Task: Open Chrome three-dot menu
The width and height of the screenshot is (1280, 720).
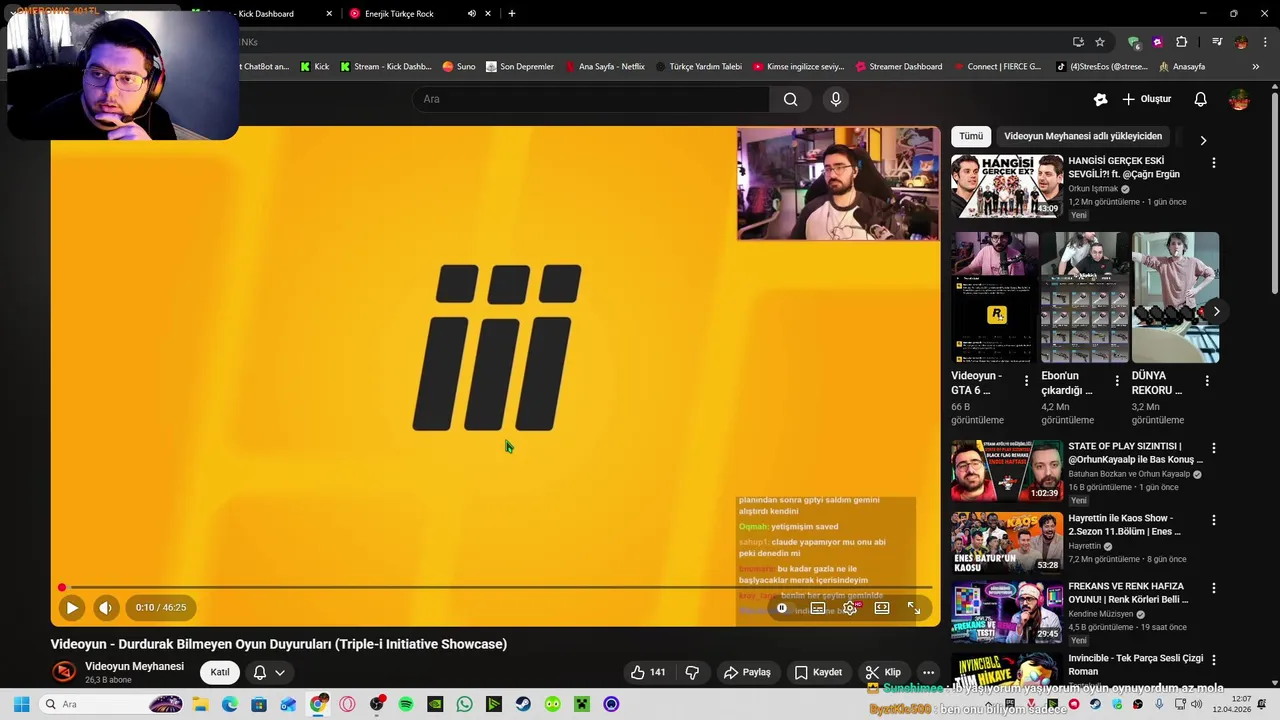Action: coord(1265,42)
